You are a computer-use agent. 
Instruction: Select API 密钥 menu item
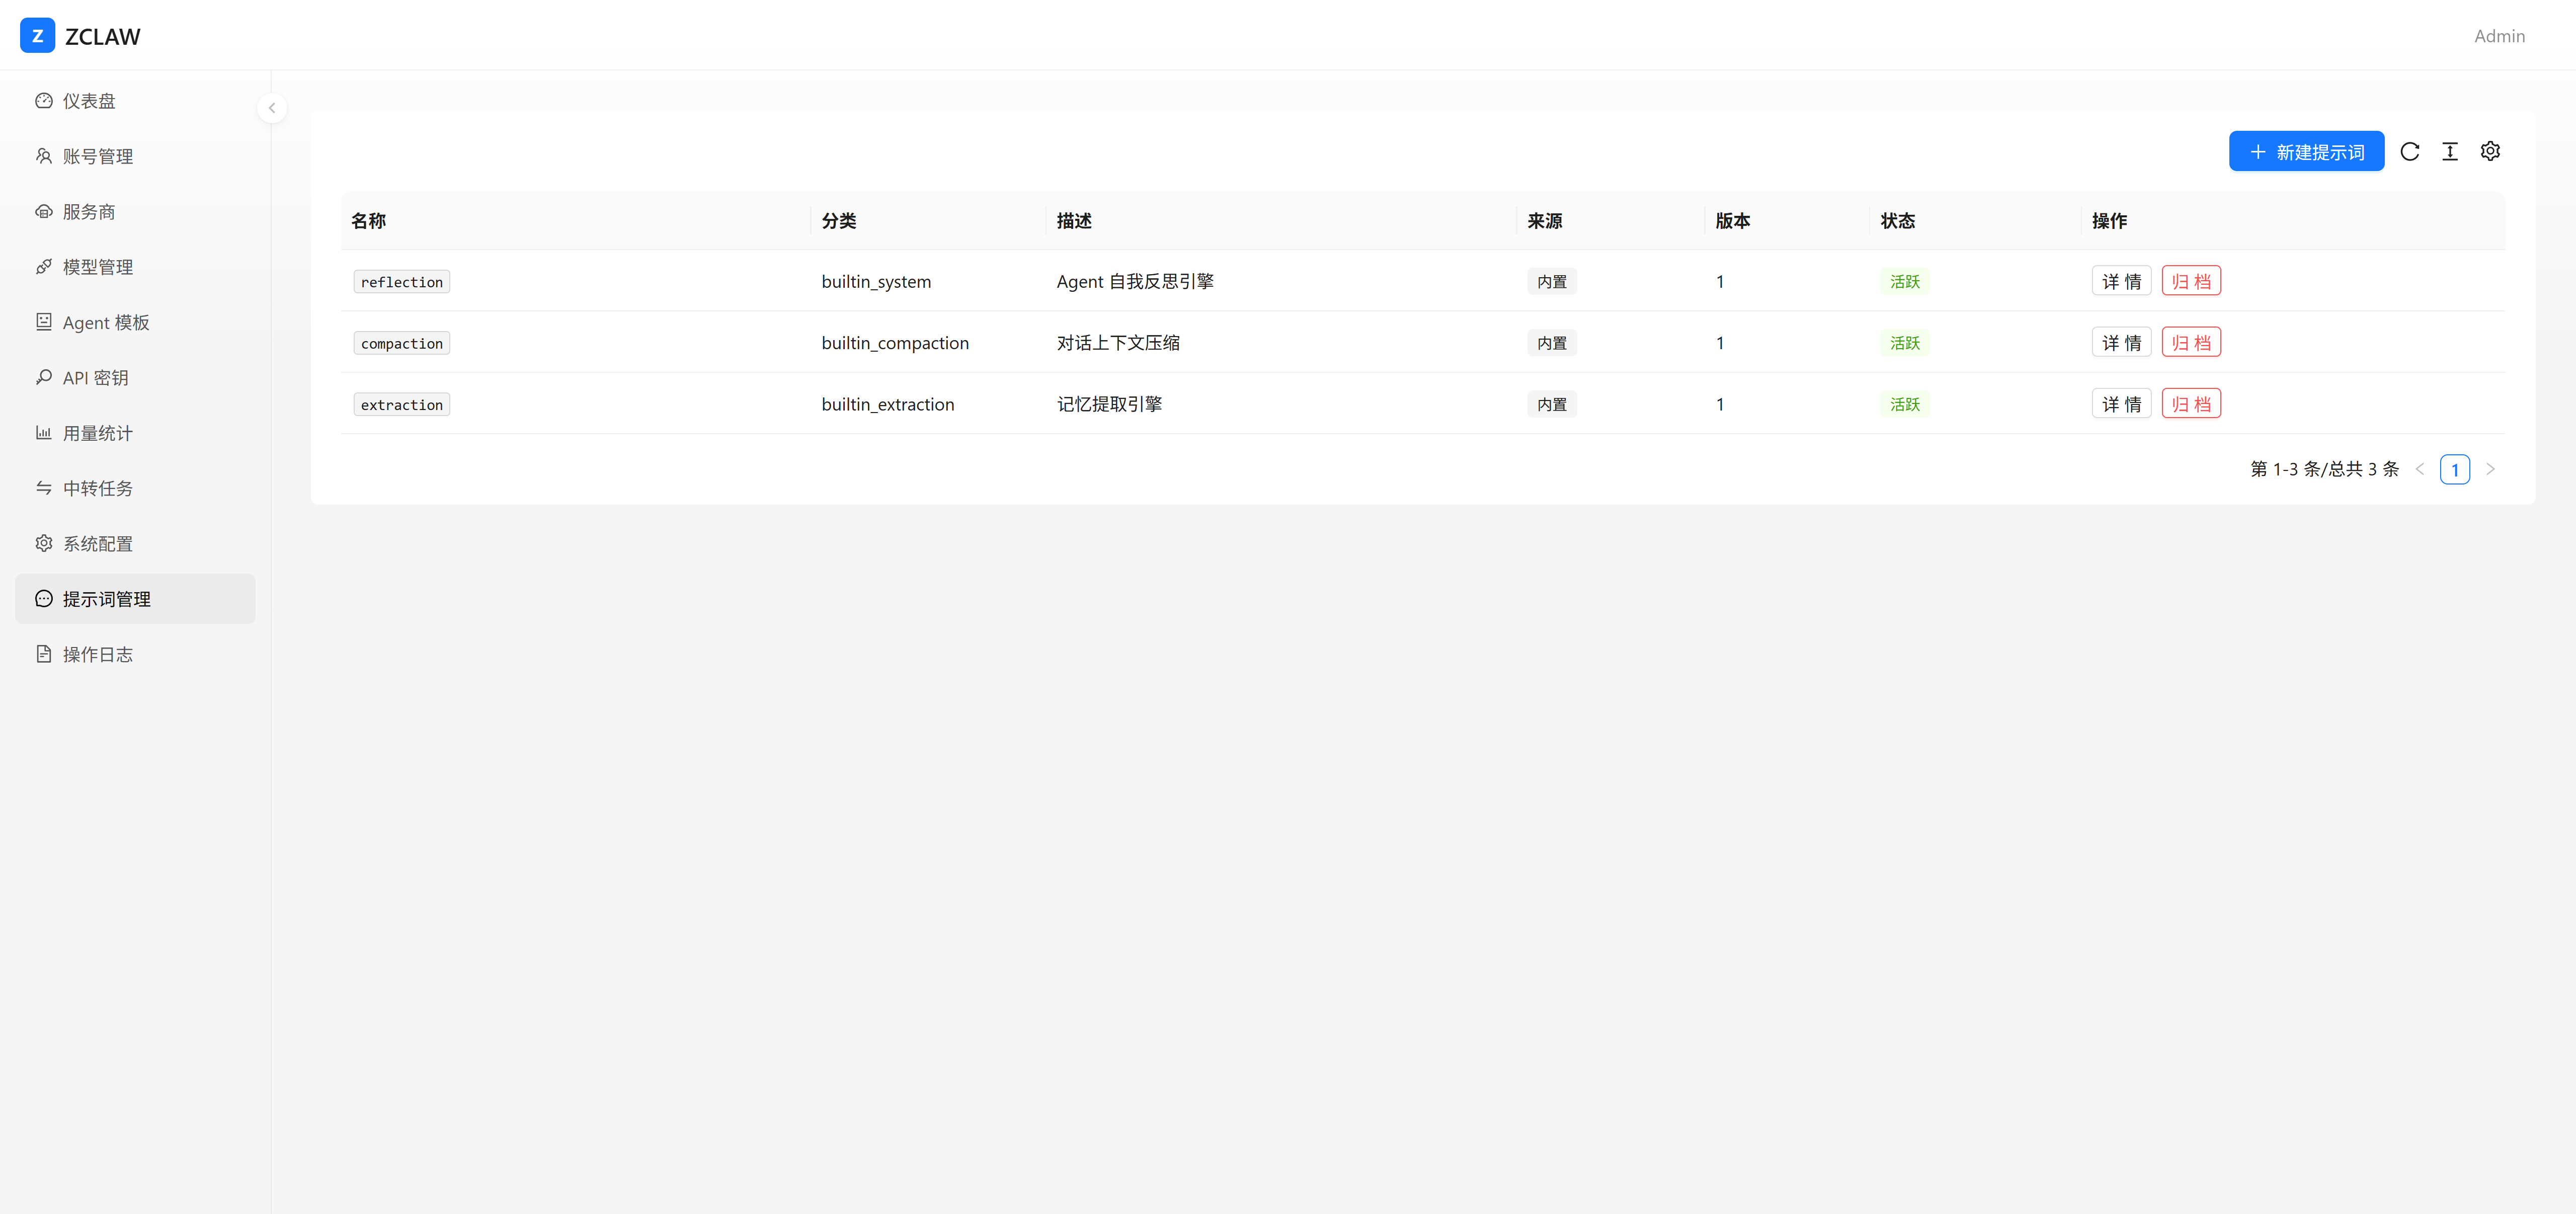click(95, 378)
